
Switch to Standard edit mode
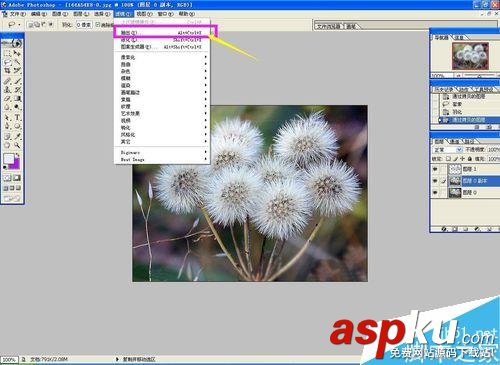7,178
